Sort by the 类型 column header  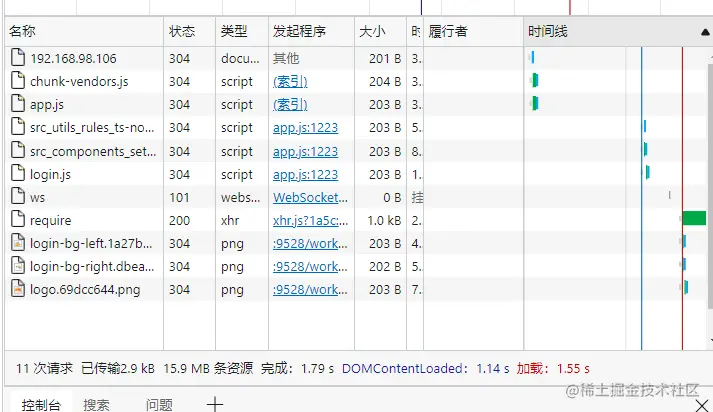pos(242,31)
